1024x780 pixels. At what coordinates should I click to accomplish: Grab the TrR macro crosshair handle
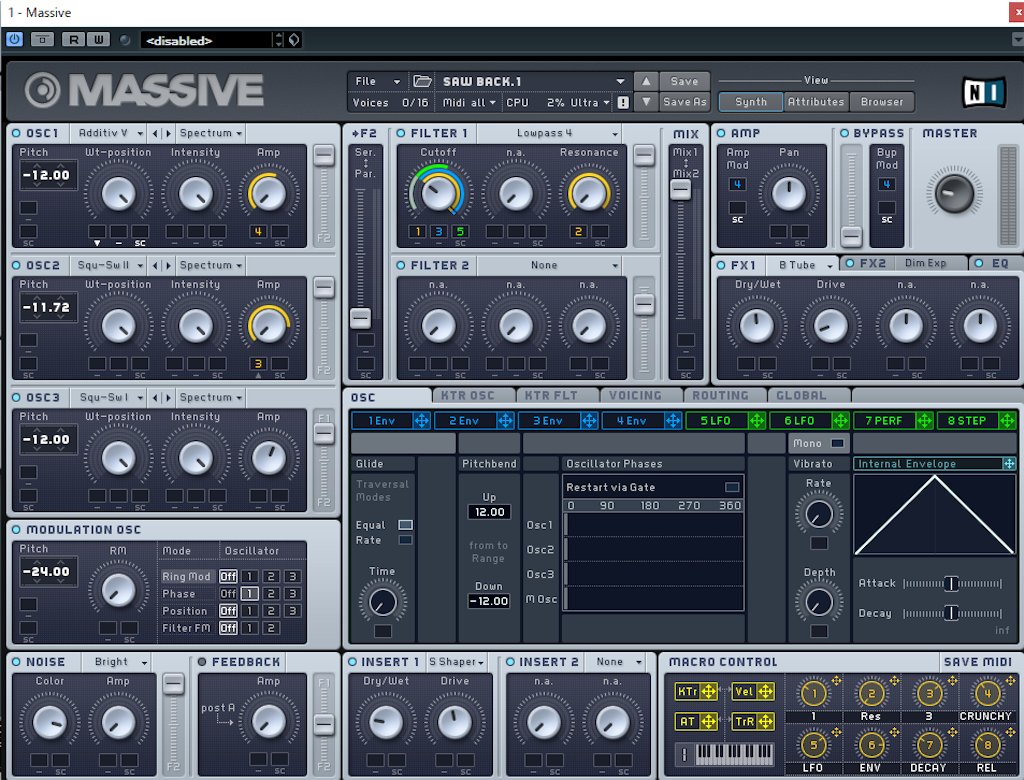pyautogui.click(x=765, y=721)
